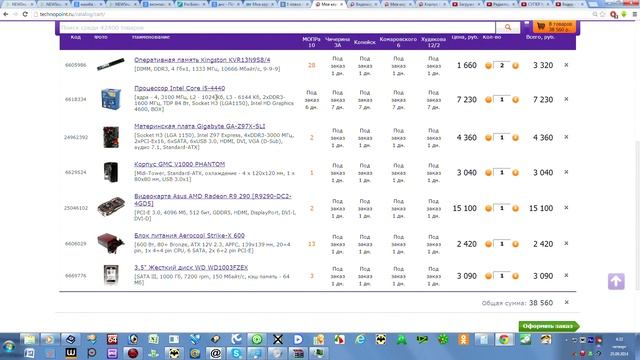Click the Kingston memory stick thumbnail
Viewport: 640px width, 360px height.
(111, 64)
